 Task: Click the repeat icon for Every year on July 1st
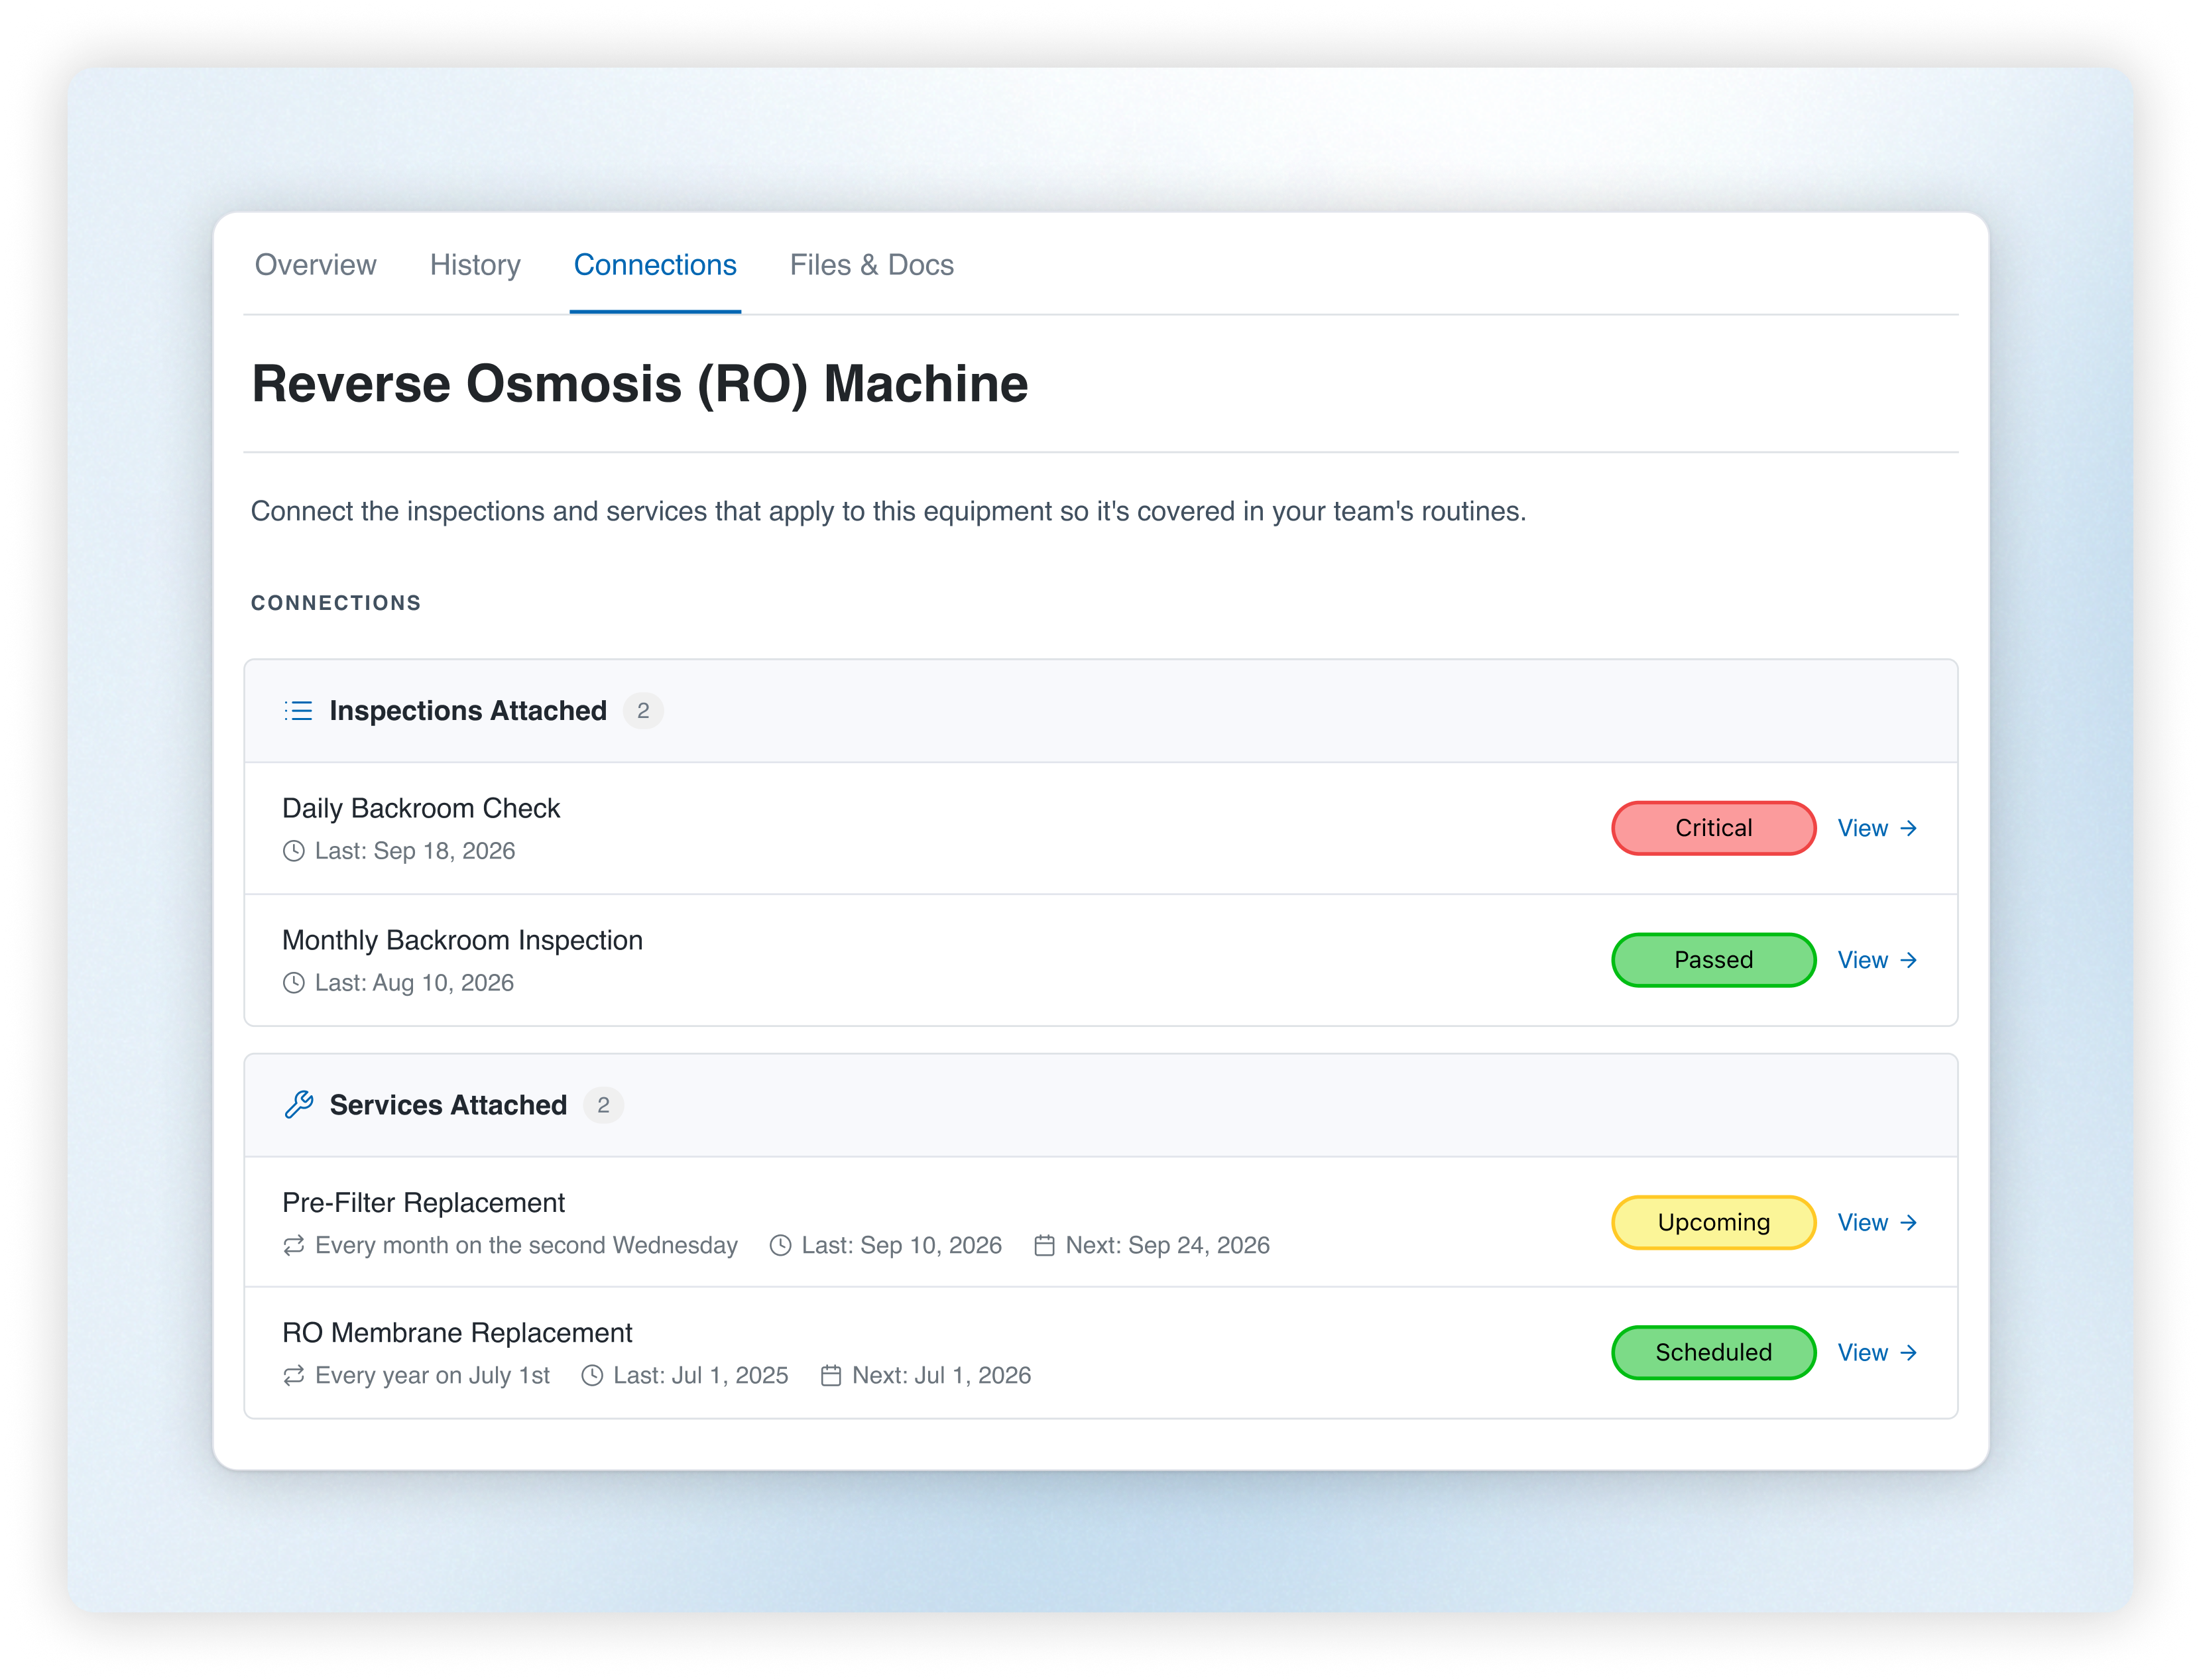click(x=293, y=1376)
